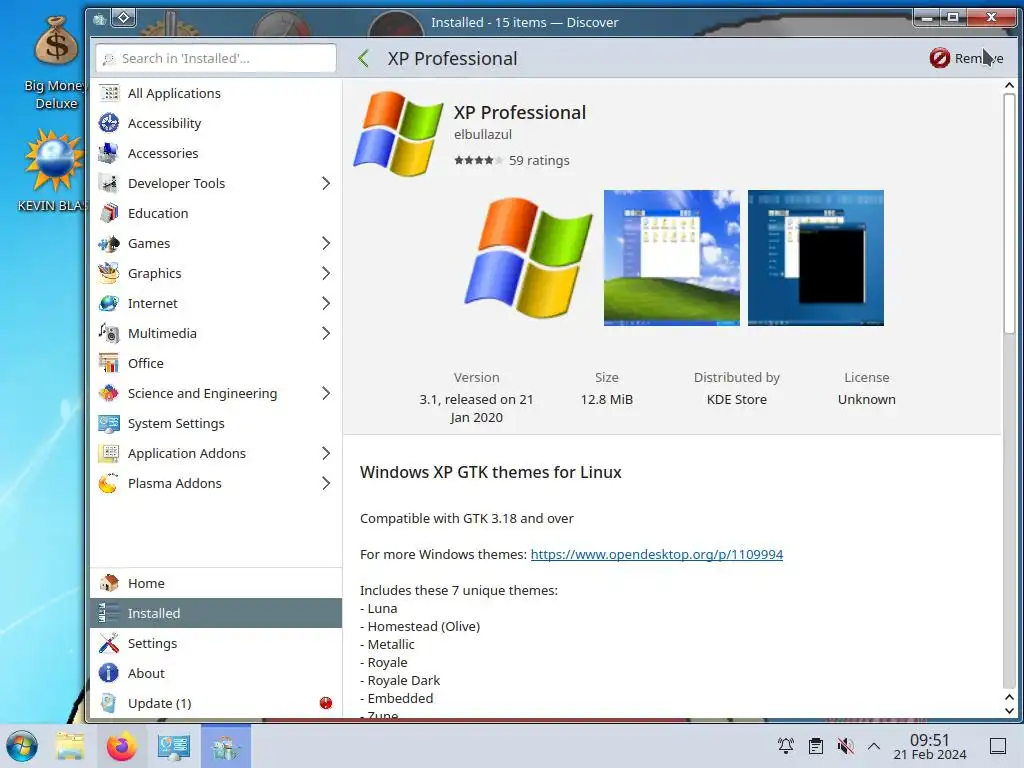Click Science and Engineering icon
This screenshot has width=1024, height=768.
pyautogui.click(x=109, y=394)
